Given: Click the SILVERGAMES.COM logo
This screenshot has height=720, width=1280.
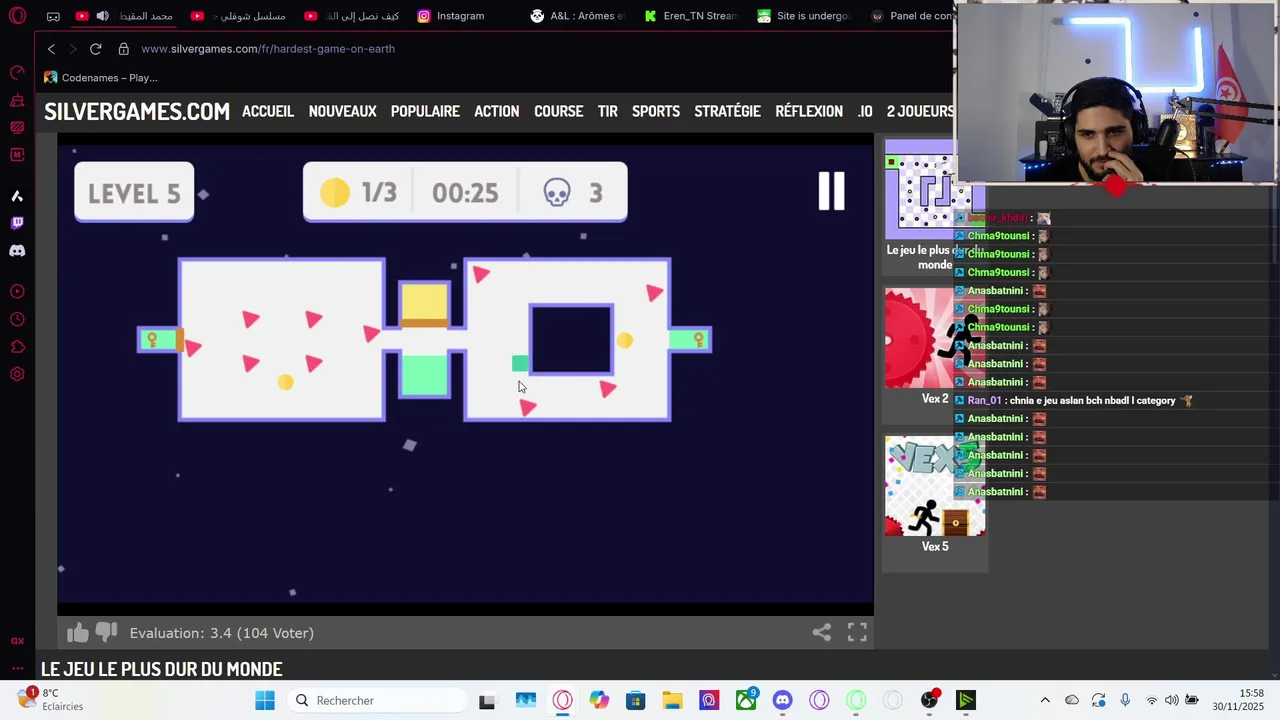Looking at the screenshot, I should (x=137, y=111).
